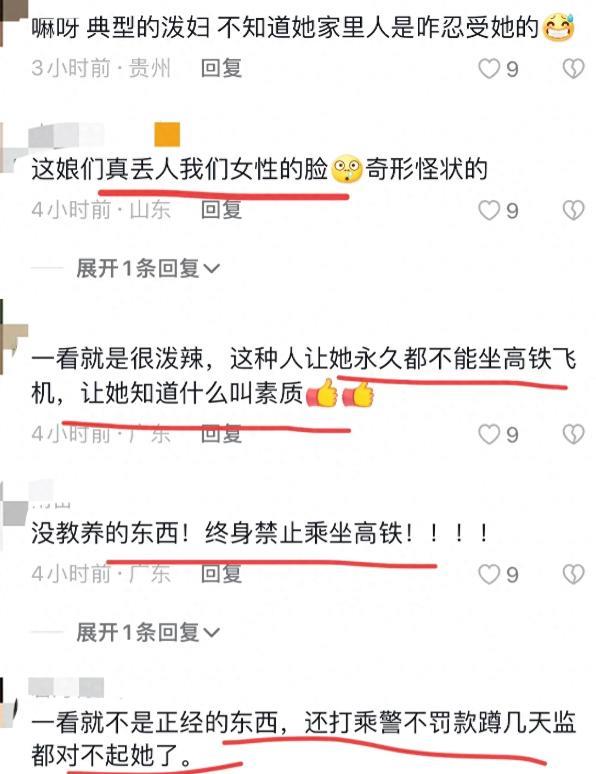Open avatar of the 山东 commenter
This screenshot has height=774, width=596.
click(x=9, y=147)
